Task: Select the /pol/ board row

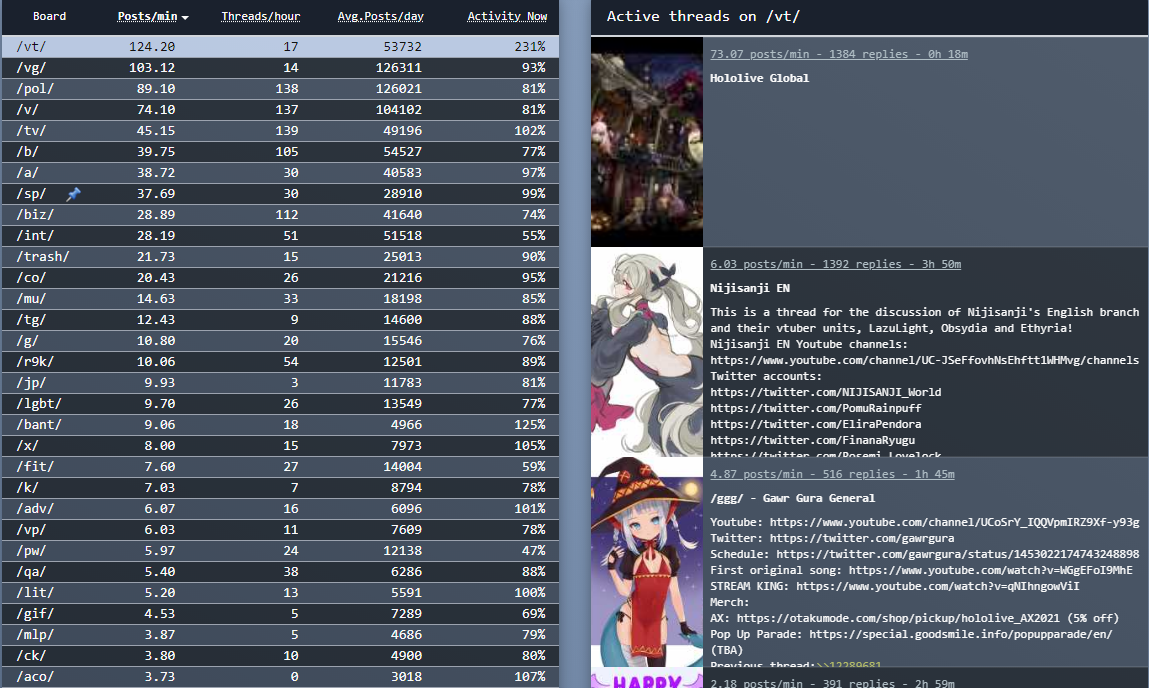Action: 280,89
